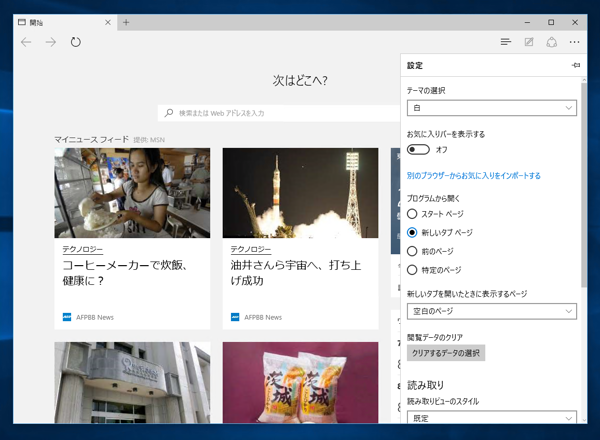Open the gray building article thumbnail
The width and height of the screenshot is (600, 440).
(x=132, y=383)
